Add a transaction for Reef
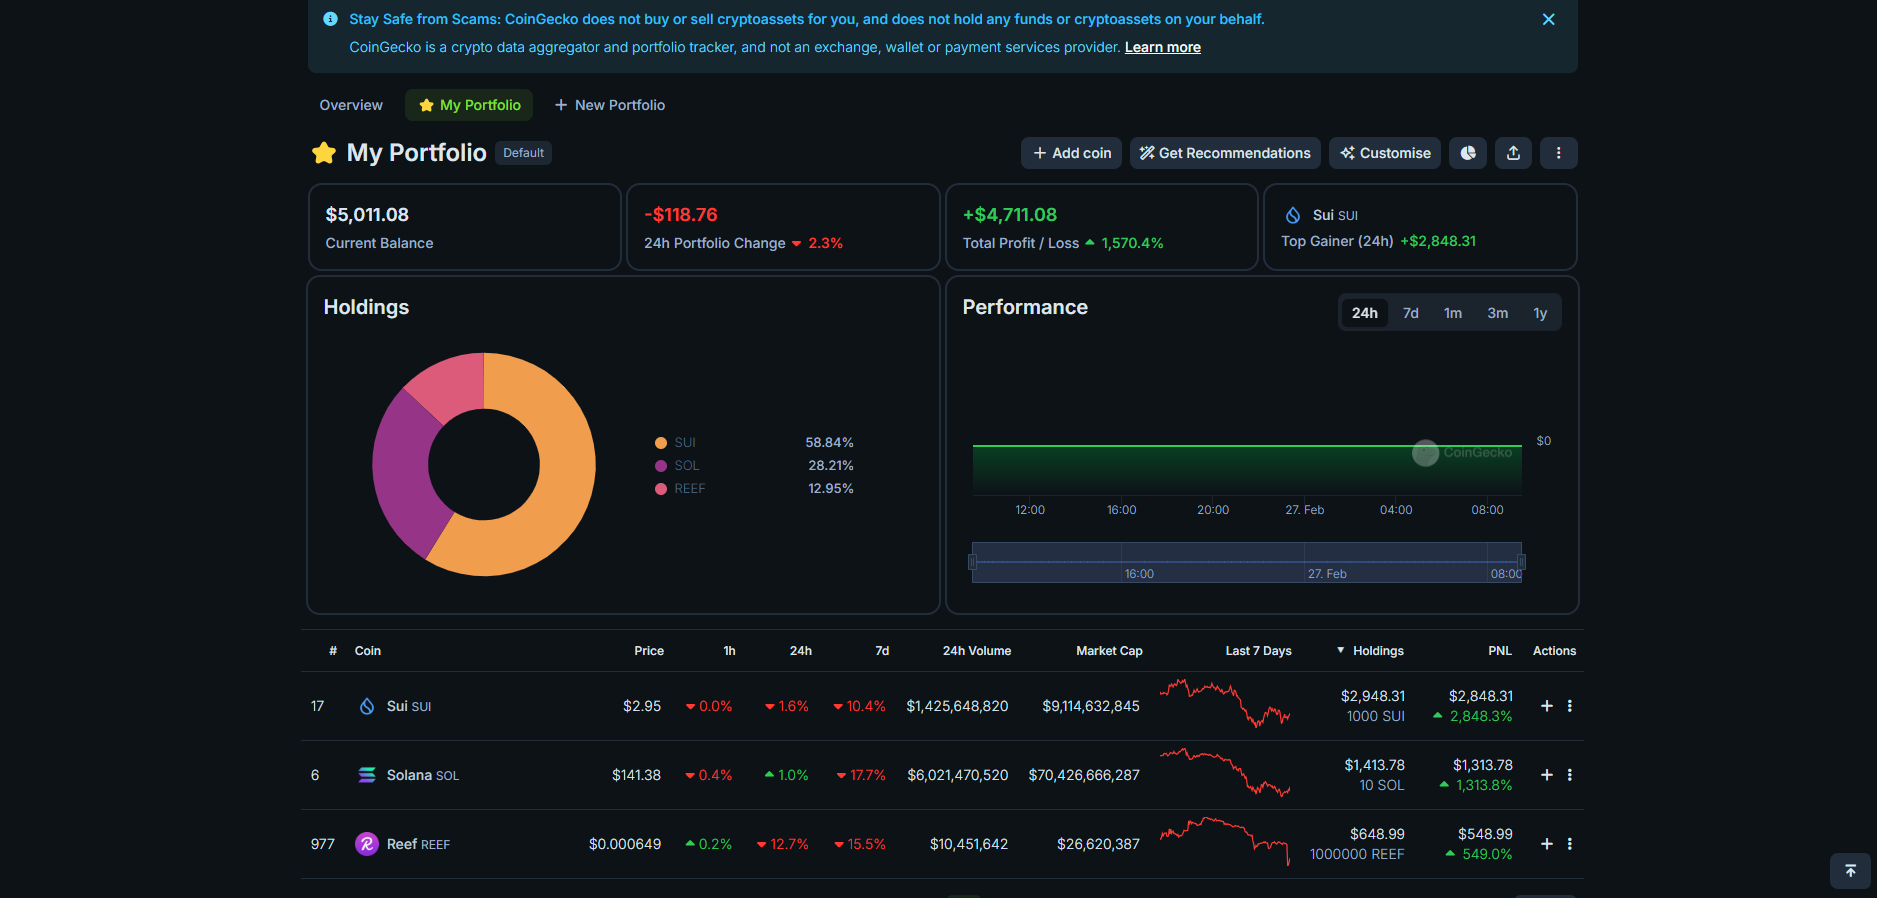 pyautogui.click(x=1547, y=844)
